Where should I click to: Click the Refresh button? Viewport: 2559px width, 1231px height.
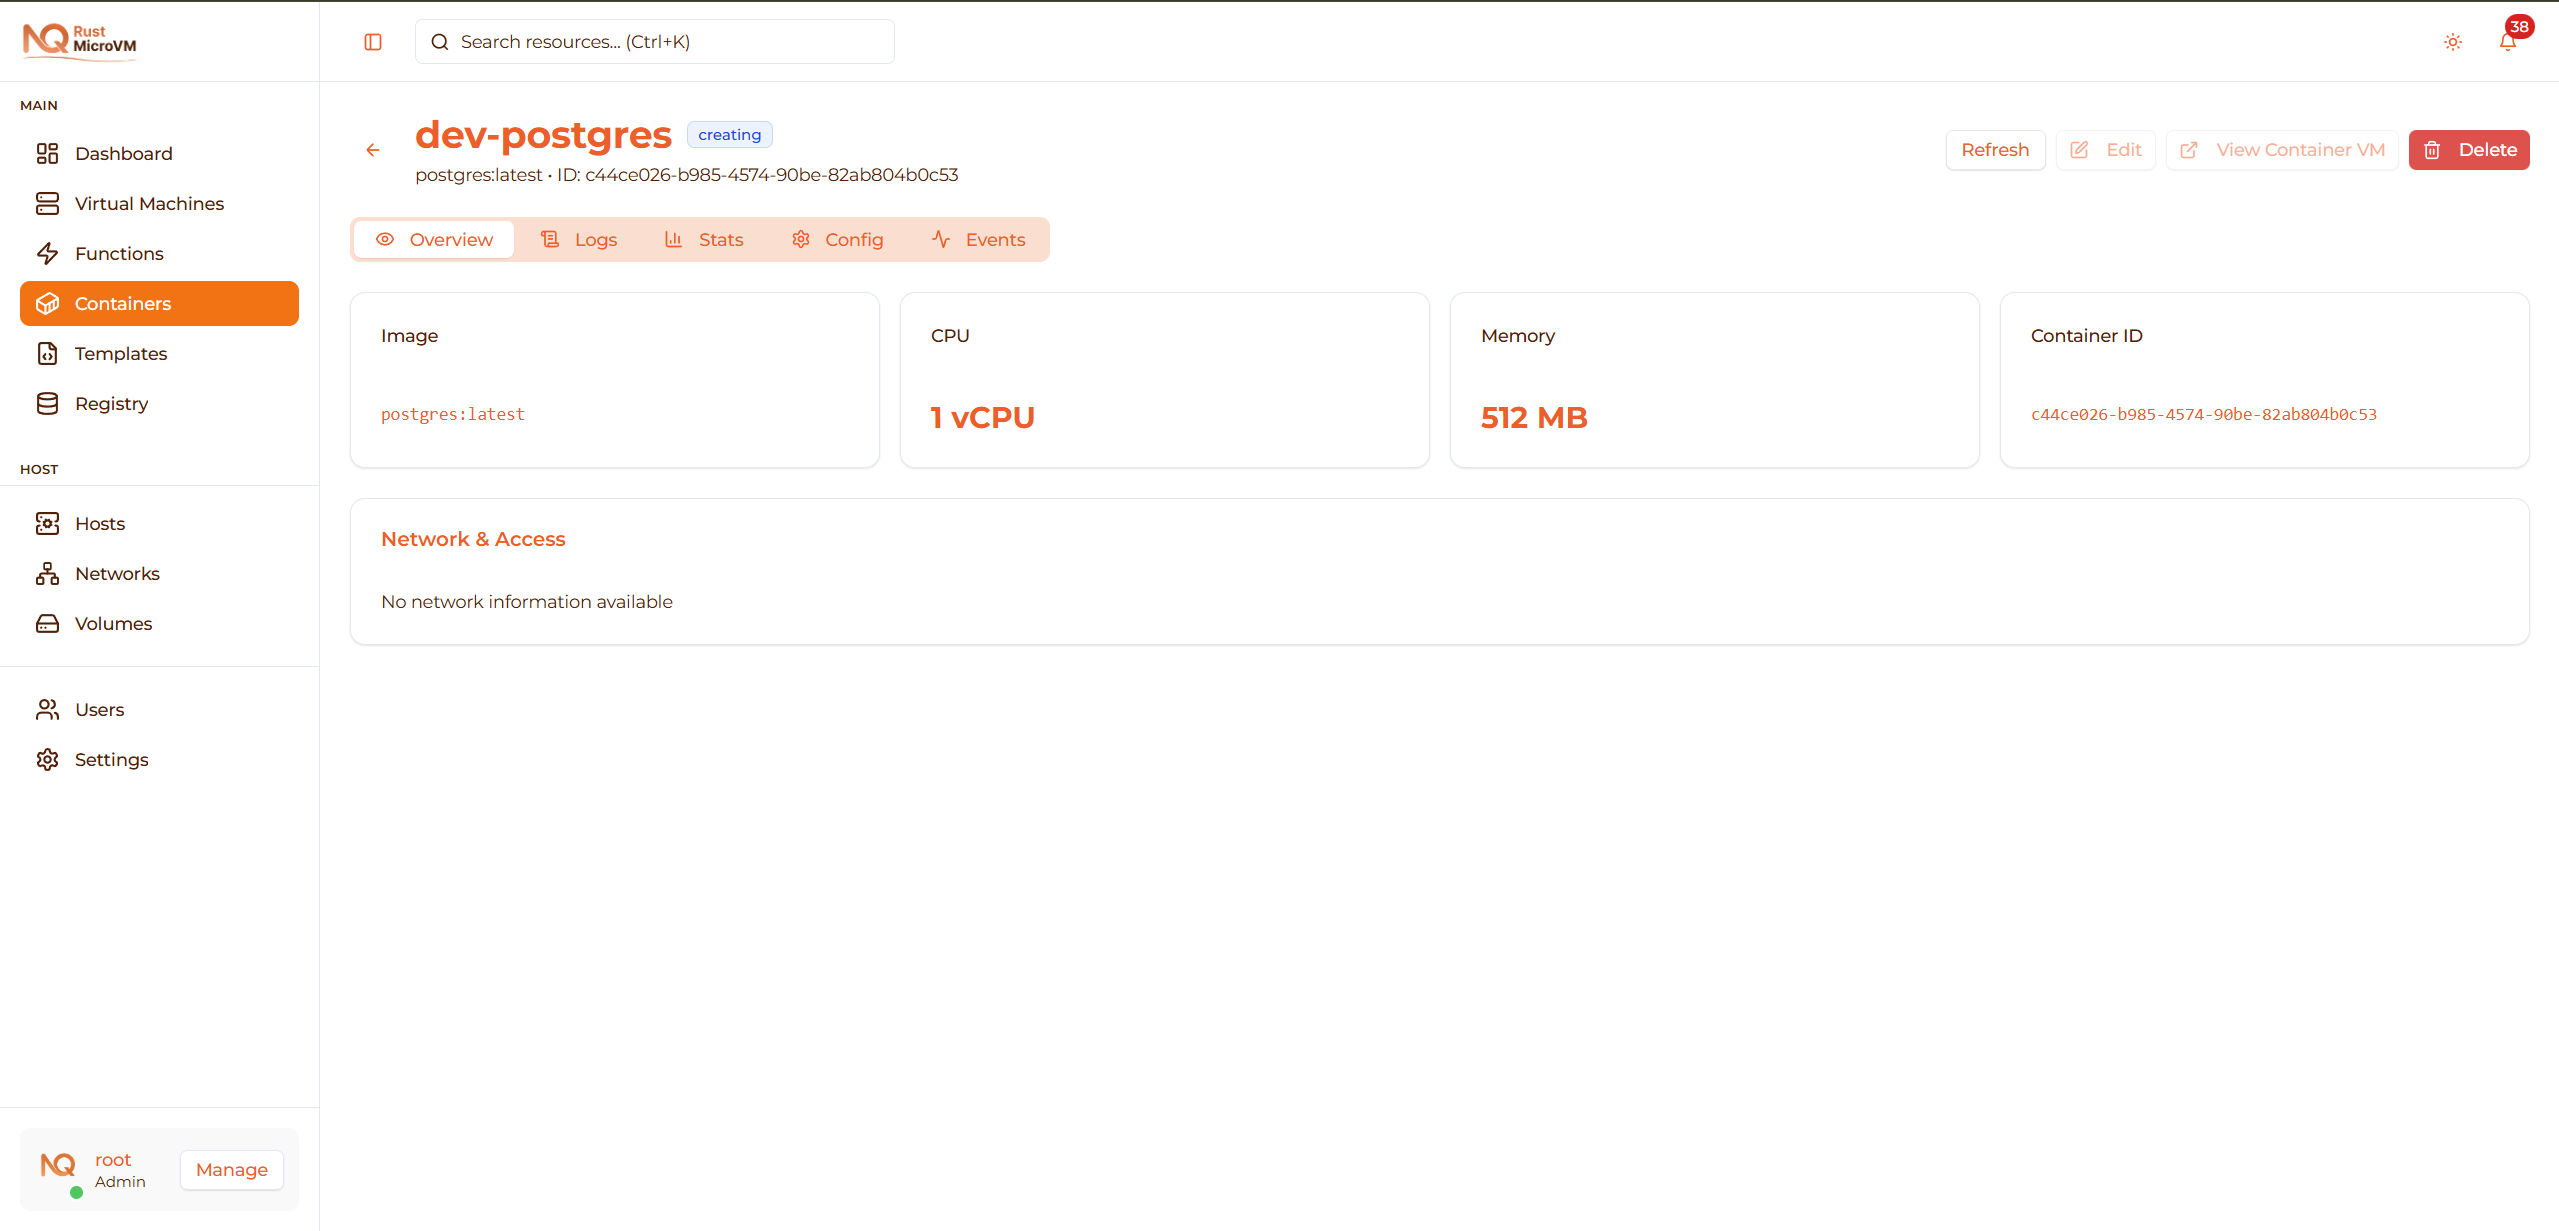1994,149
